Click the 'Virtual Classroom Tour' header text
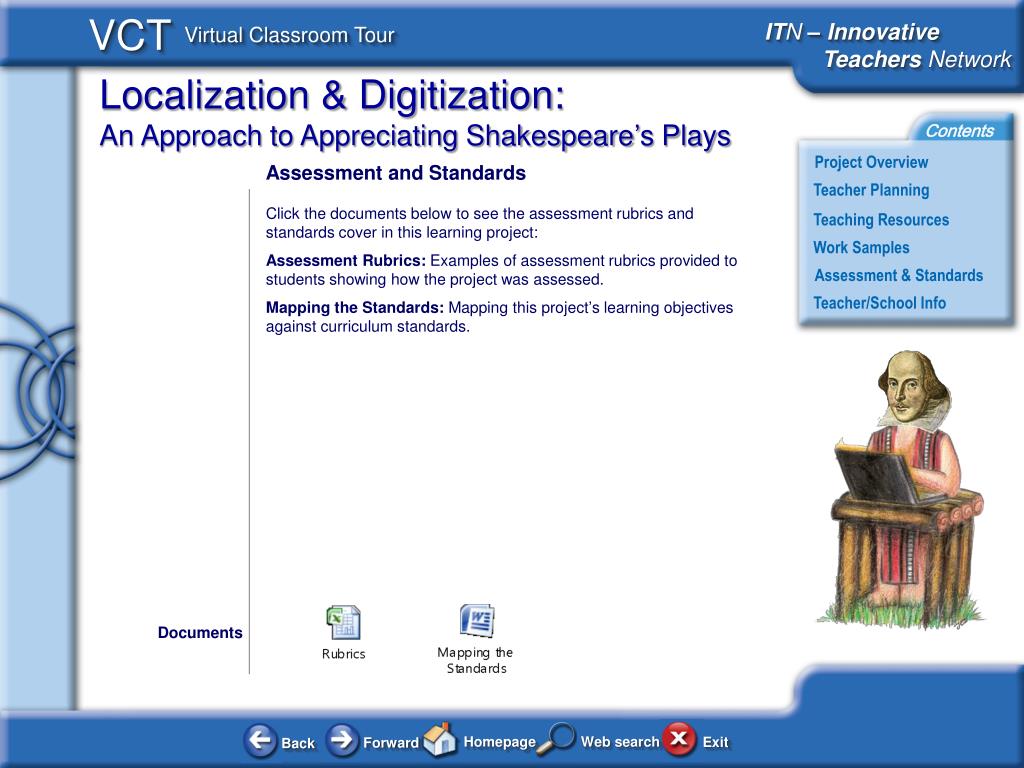 (x=289, y=35)
